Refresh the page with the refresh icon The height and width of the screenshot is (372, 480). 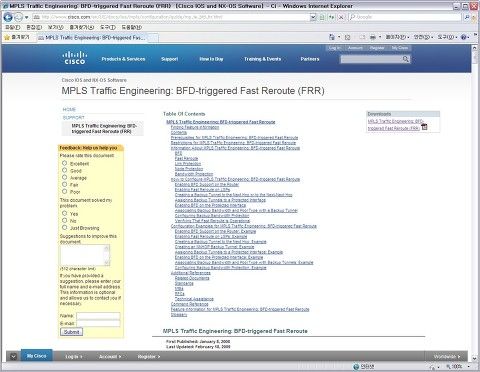coord(332,17)
